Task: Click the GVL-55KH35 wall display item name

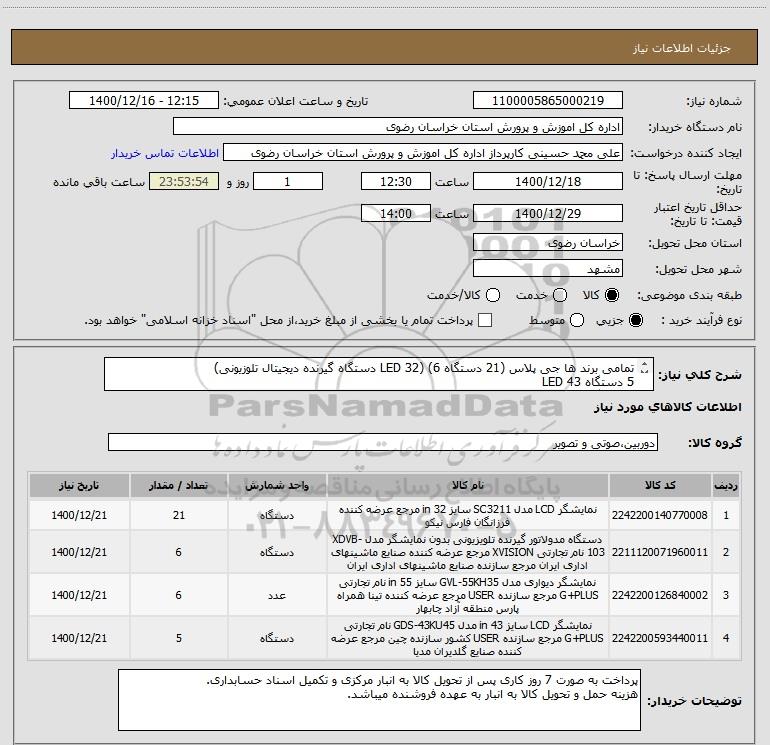Action: click(468, 595)
